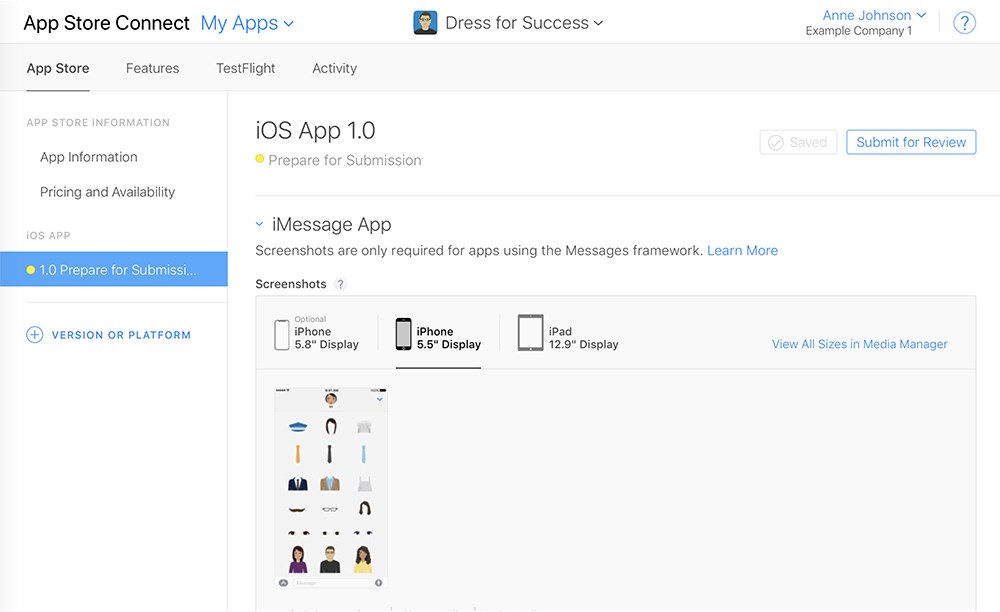Open Pricing and Availability in the sidebar

point(107,192)
